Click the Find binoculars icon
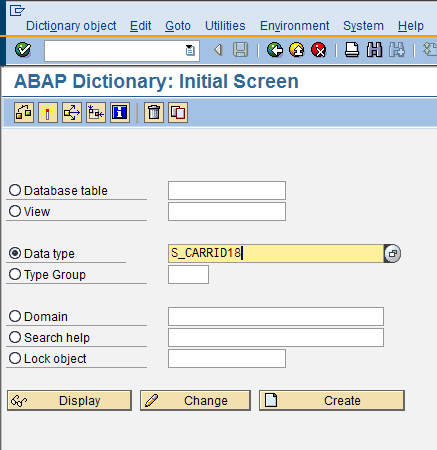This screenshot has width=437, height=450. (374, 50)
